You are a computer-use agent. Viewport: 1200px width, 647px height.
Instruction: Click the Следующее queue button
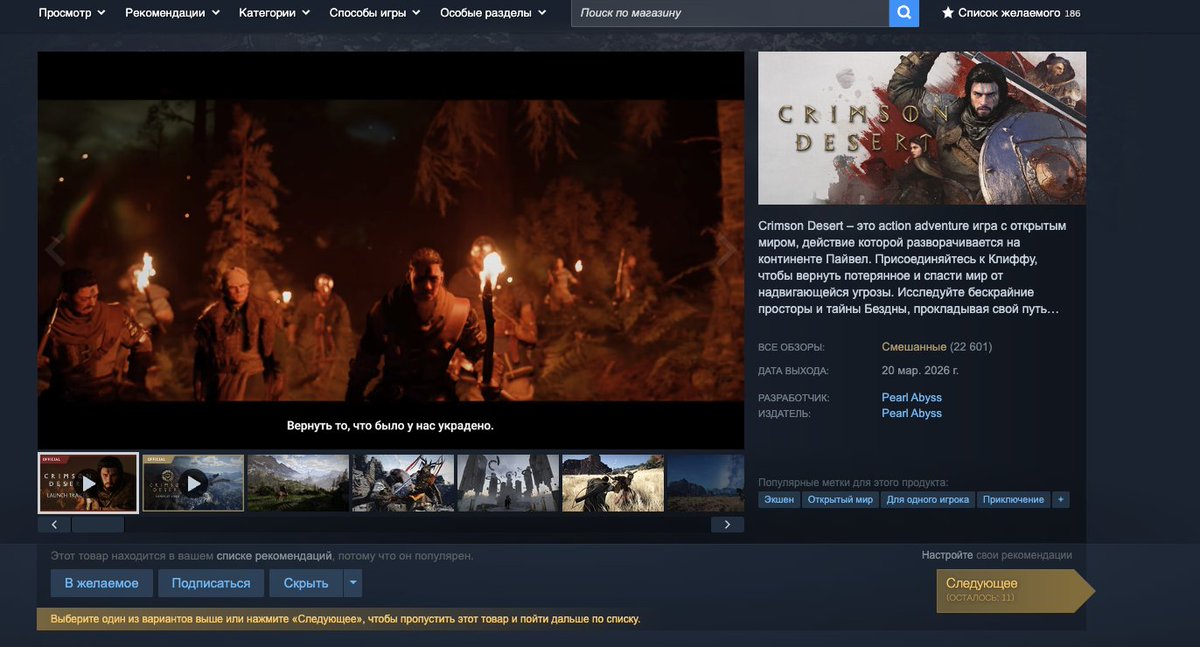coord(1015,590)
